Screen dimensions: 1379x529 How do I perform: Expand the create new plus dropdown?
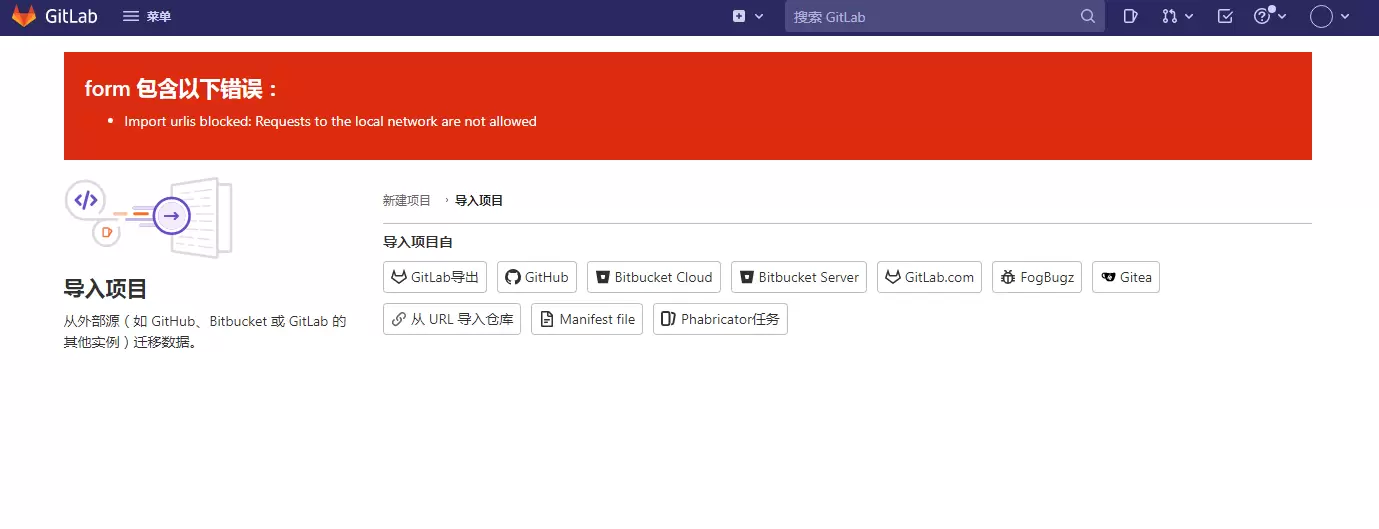747,16
